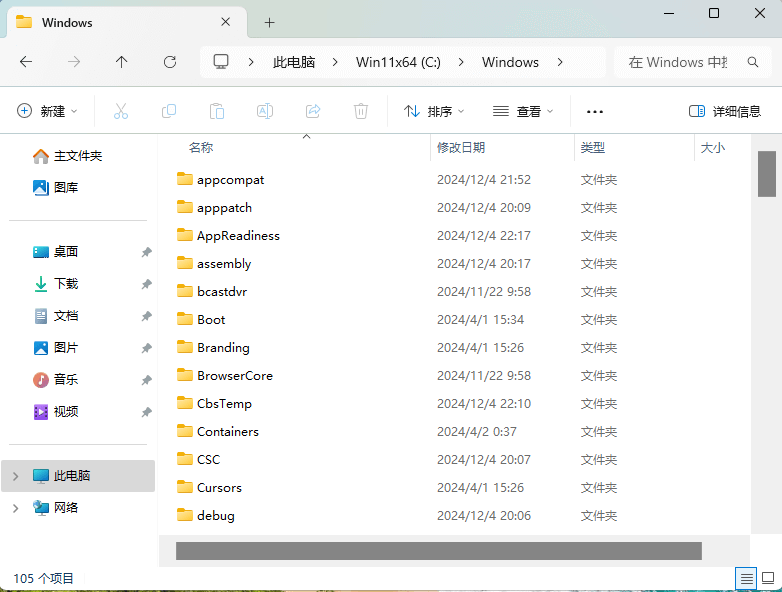The height and width of the screenshot is (592, 782).
Task: Select 下载 in the navigation sidebar
Action: coord(65,284)
